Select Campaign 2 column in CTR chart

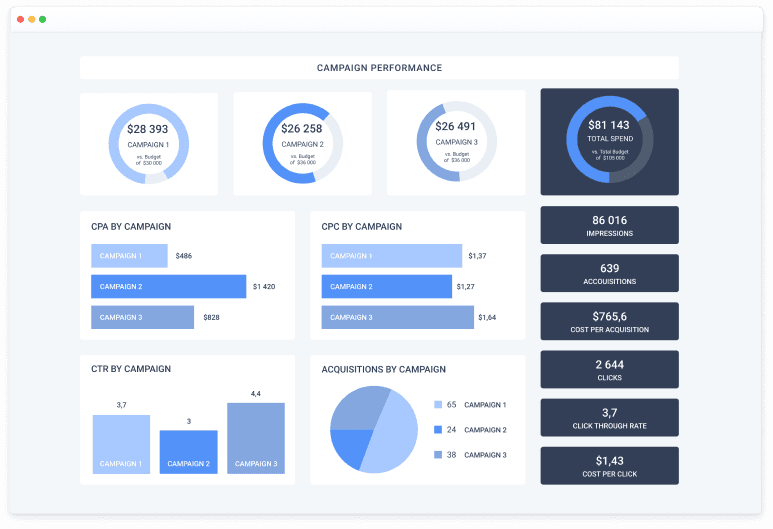click(188, 452)
